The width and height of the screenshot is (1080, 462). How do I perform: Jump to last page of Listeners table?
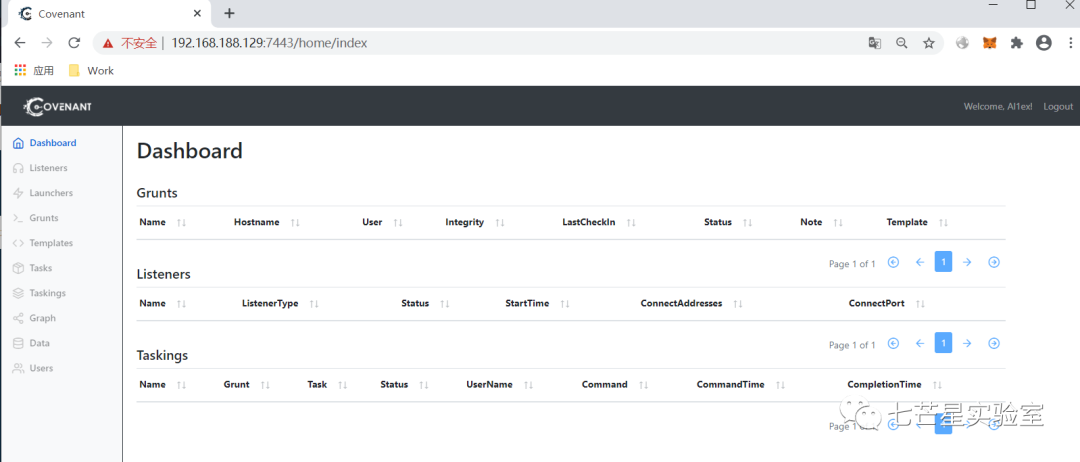click(x=994, y=344)
